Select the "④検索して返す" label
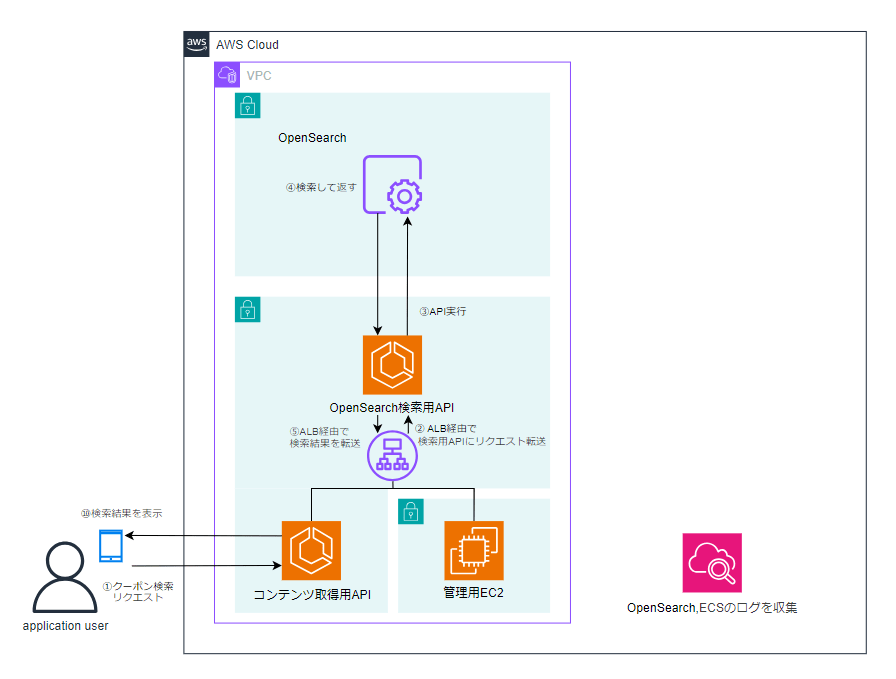 [321, 187]
